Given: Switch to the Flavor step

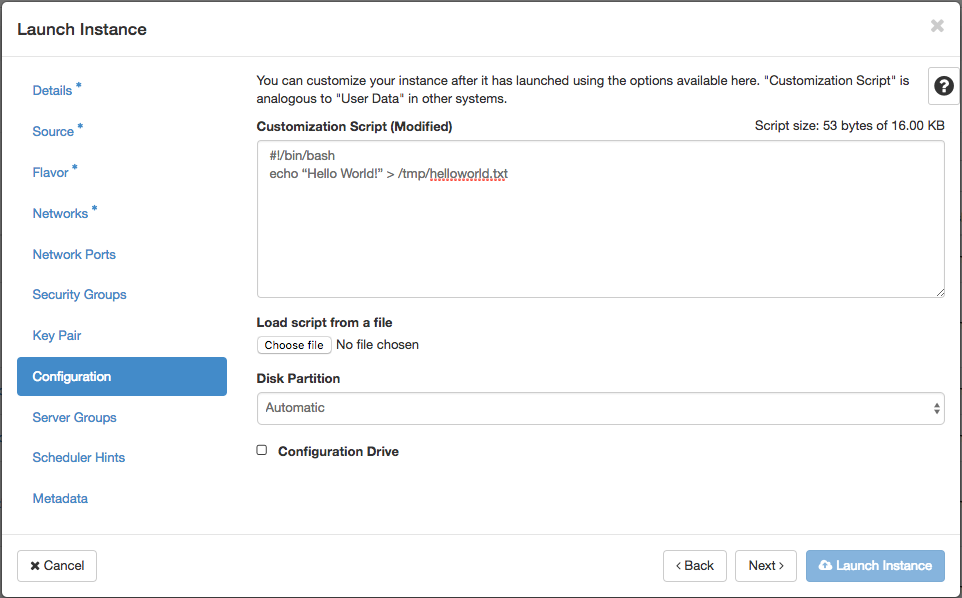Looking at the screenshot, I should (50, 172).
